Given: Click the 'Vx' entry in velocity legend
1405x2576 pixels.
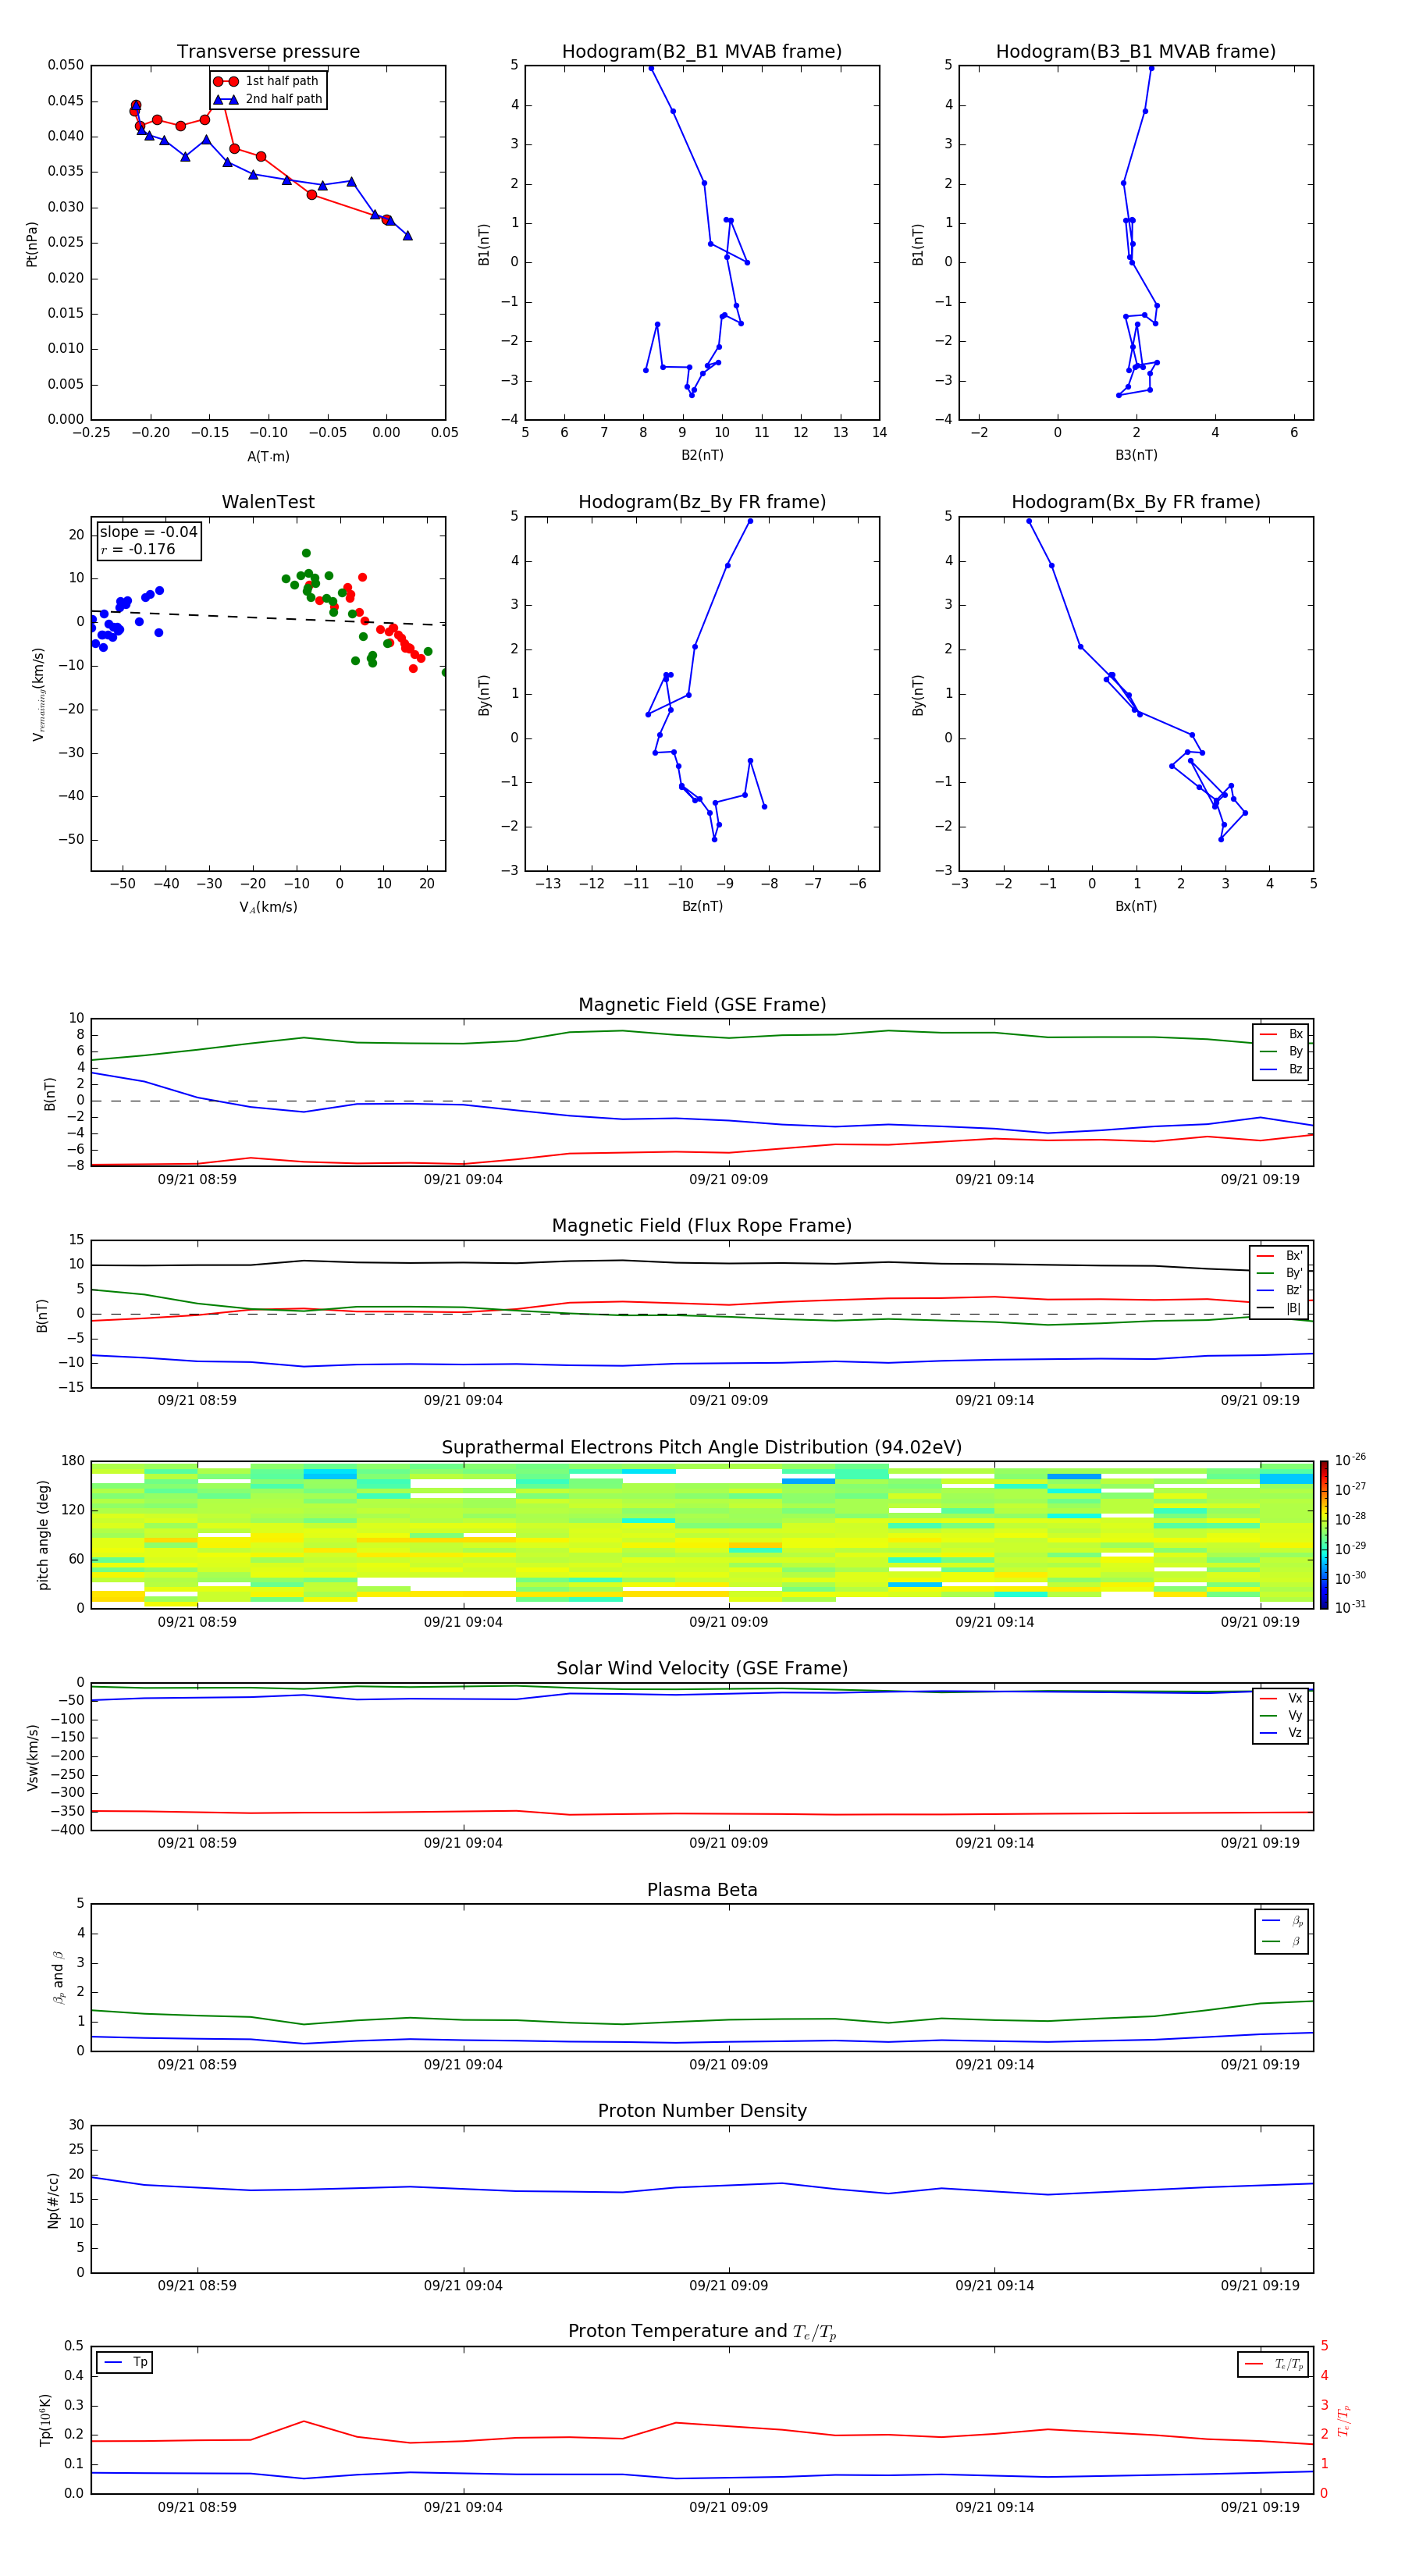Looking at the screenshot, I should 1281,1698.
